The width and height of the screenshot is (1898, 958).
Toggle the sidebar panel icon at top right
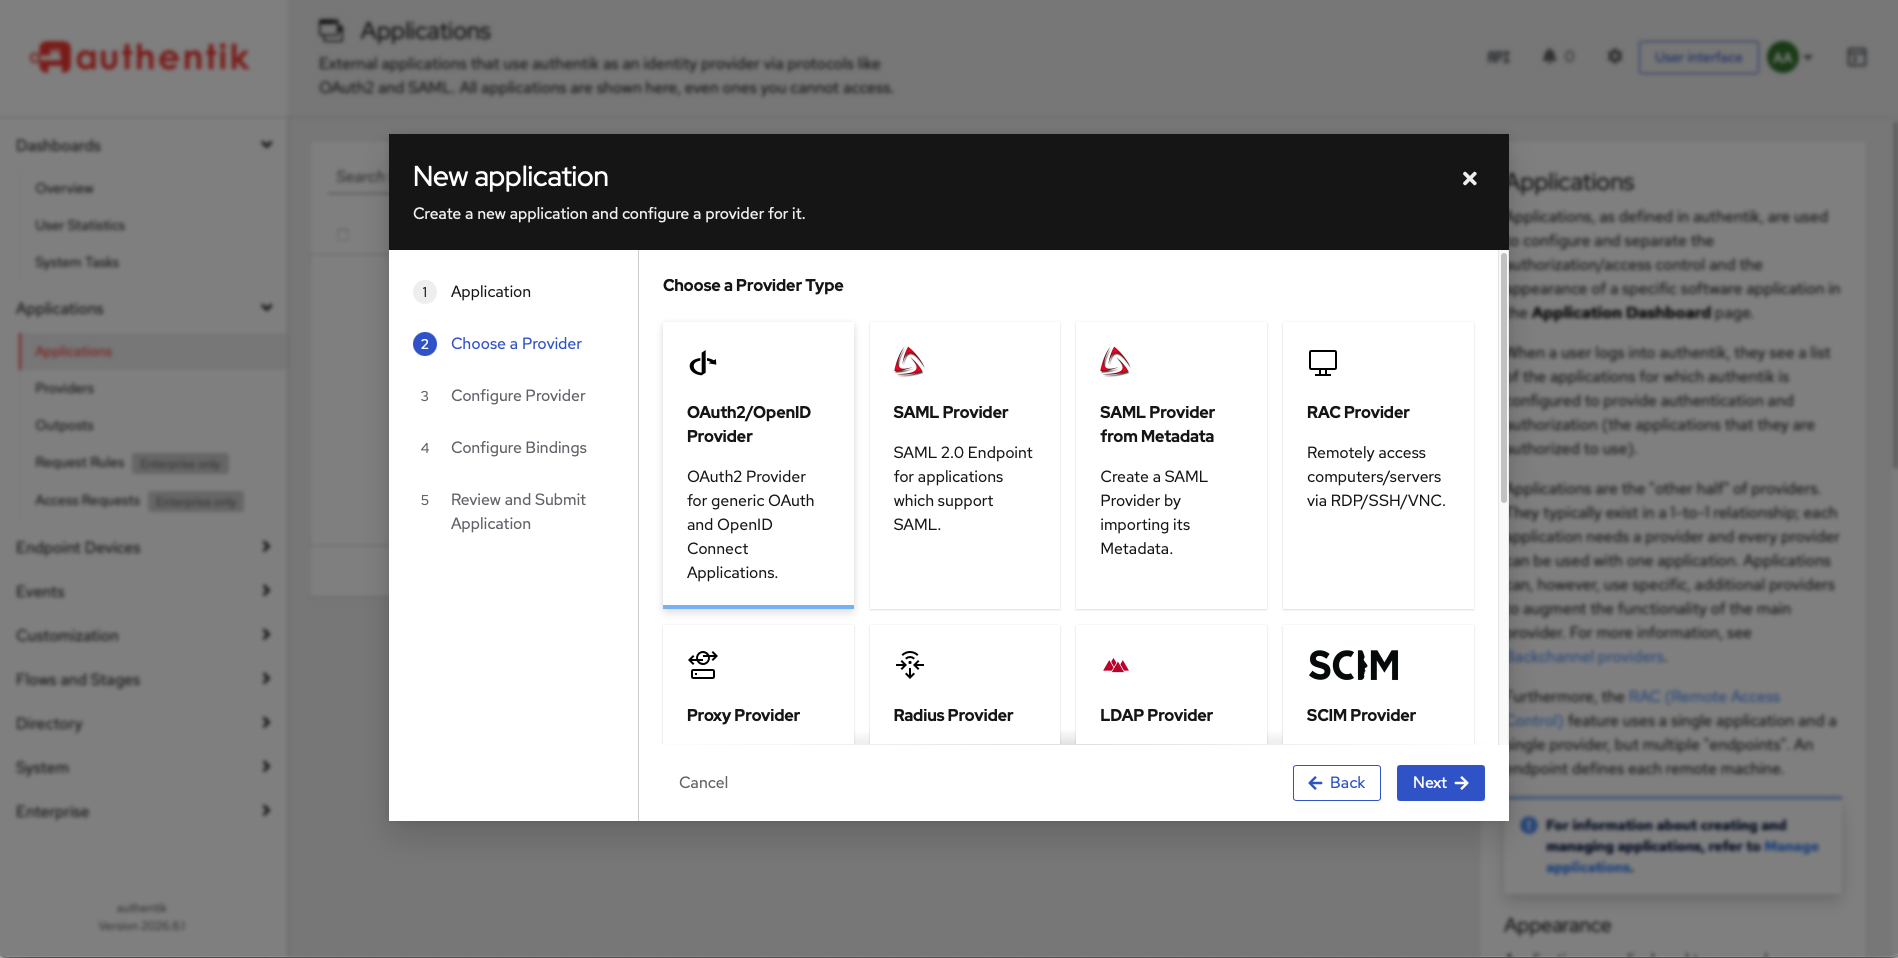point(1856,57)
